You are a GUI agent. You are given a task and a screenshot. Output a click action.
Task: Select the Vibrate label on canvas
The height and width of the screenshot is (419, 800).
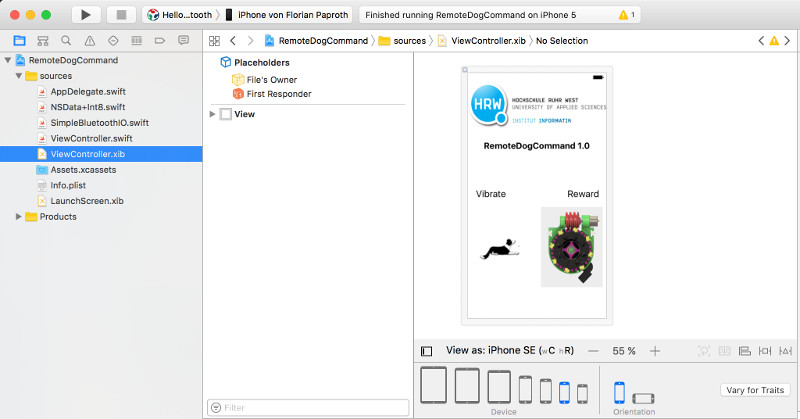[x=491, y=194]
